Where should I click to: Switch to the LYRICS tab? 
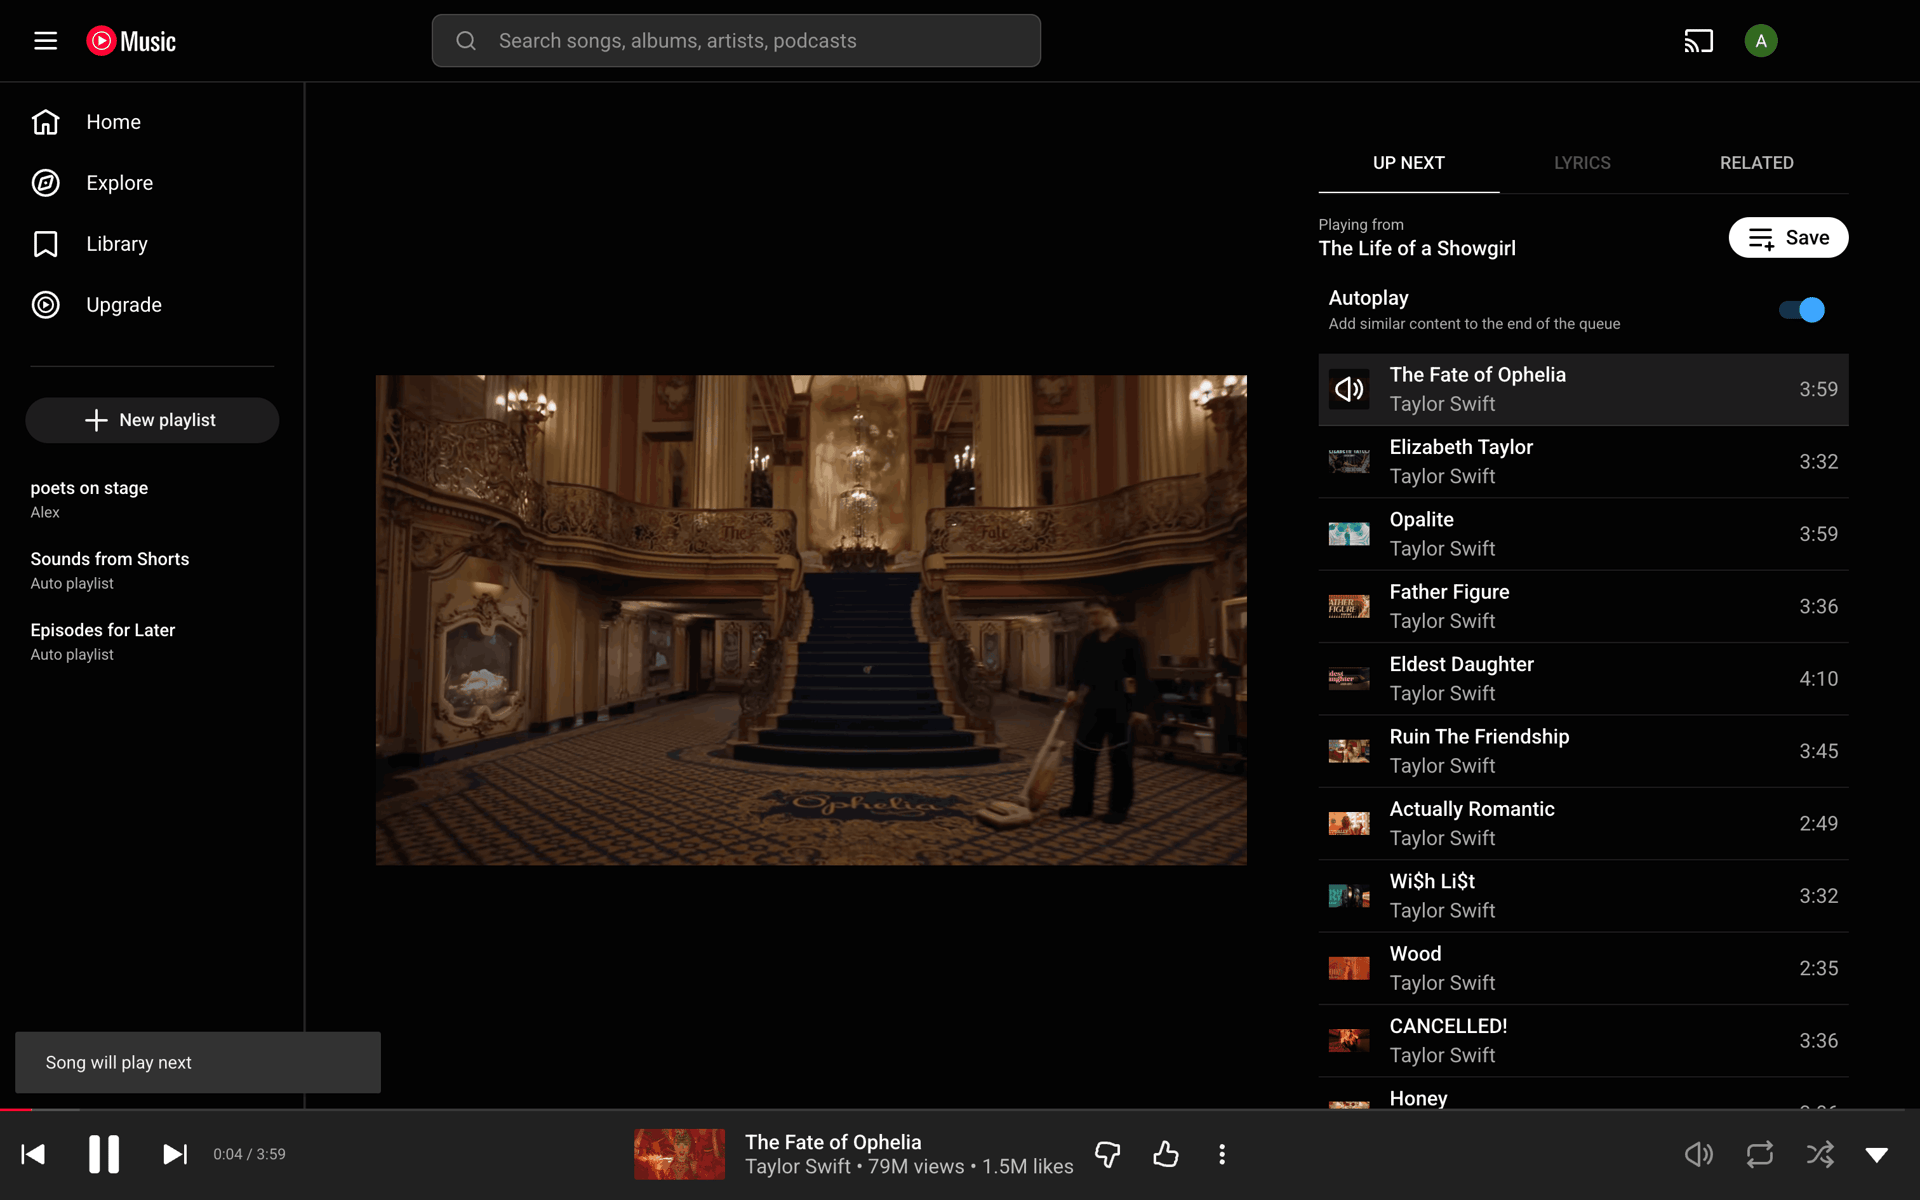1582,163
